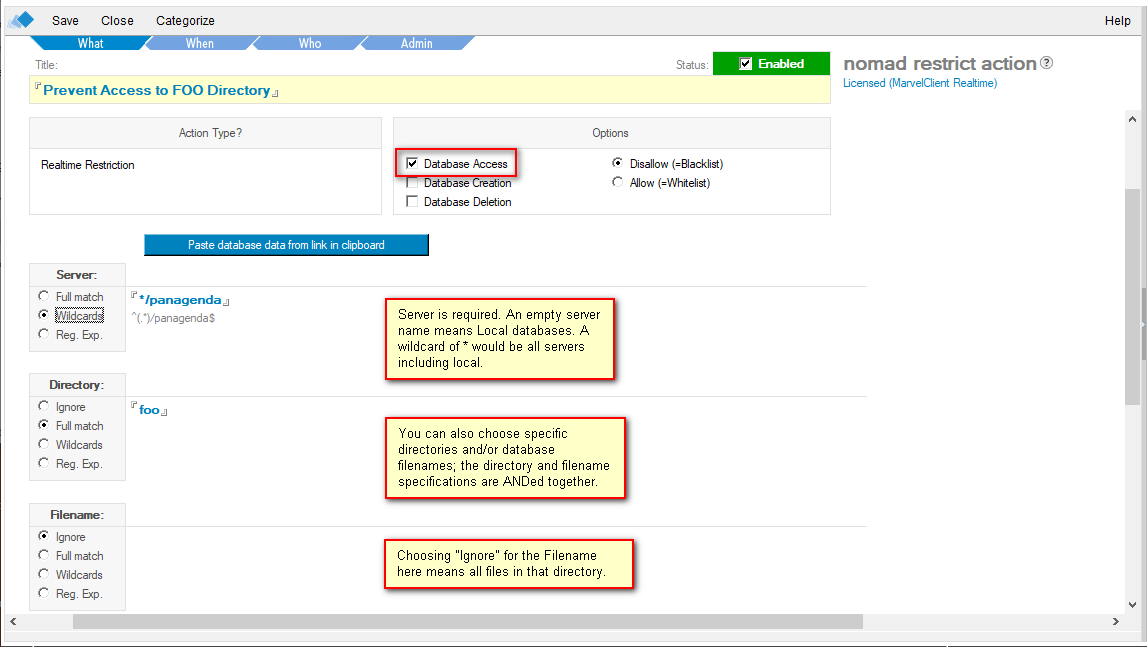This screenshot has width=1147, height=647.
Task: Toggle the Enabled status checkbox
Action: pos(745,64)
